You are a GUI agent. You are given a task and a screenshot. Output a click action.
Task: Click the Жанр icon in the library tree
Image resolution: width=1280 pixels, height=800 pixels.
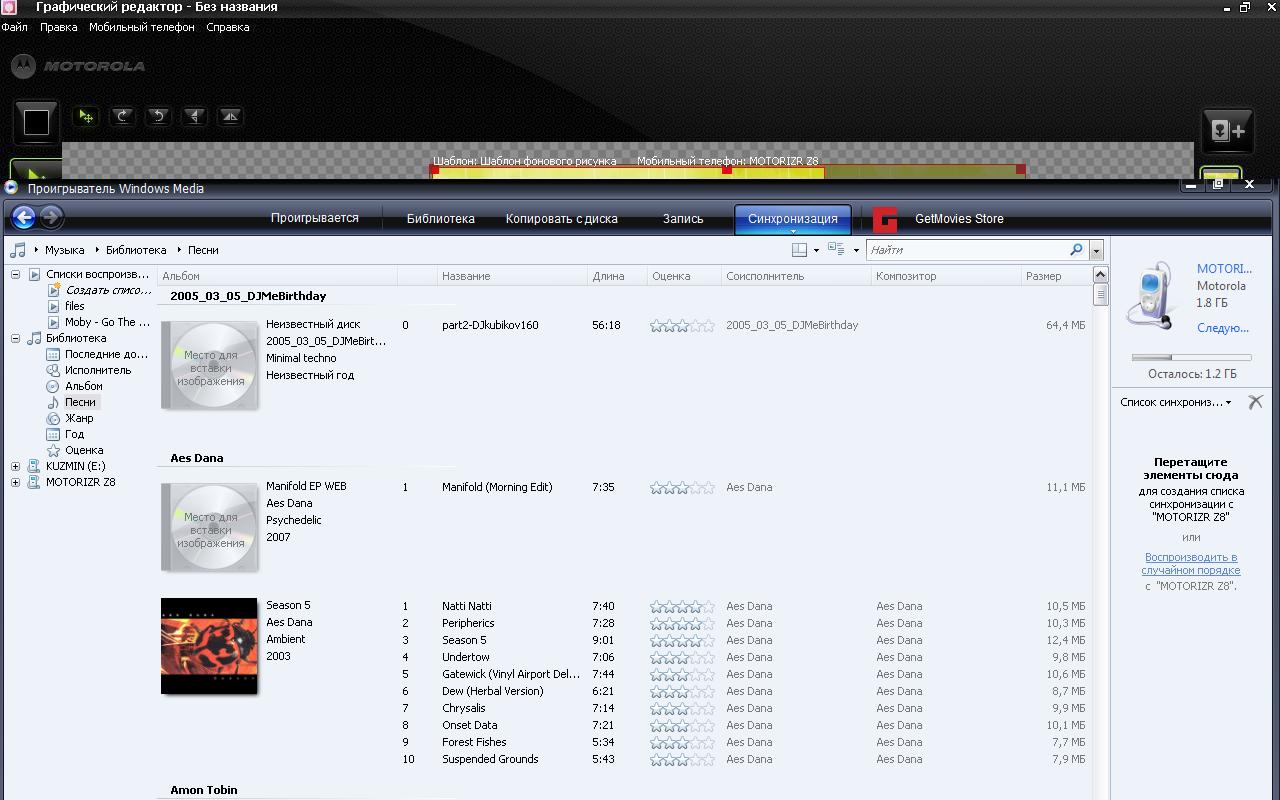(54, 418)
